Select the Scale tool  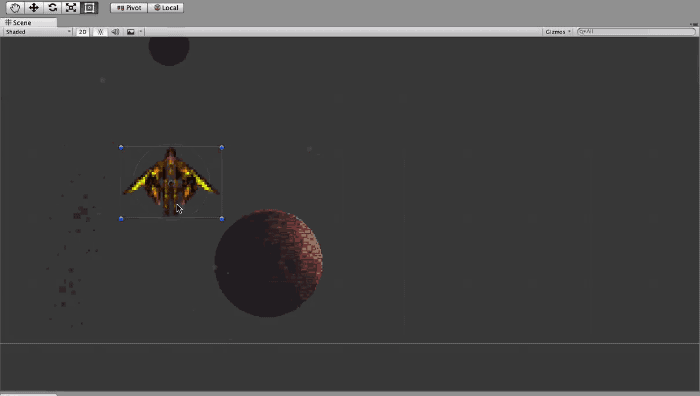tap(71, 8)
